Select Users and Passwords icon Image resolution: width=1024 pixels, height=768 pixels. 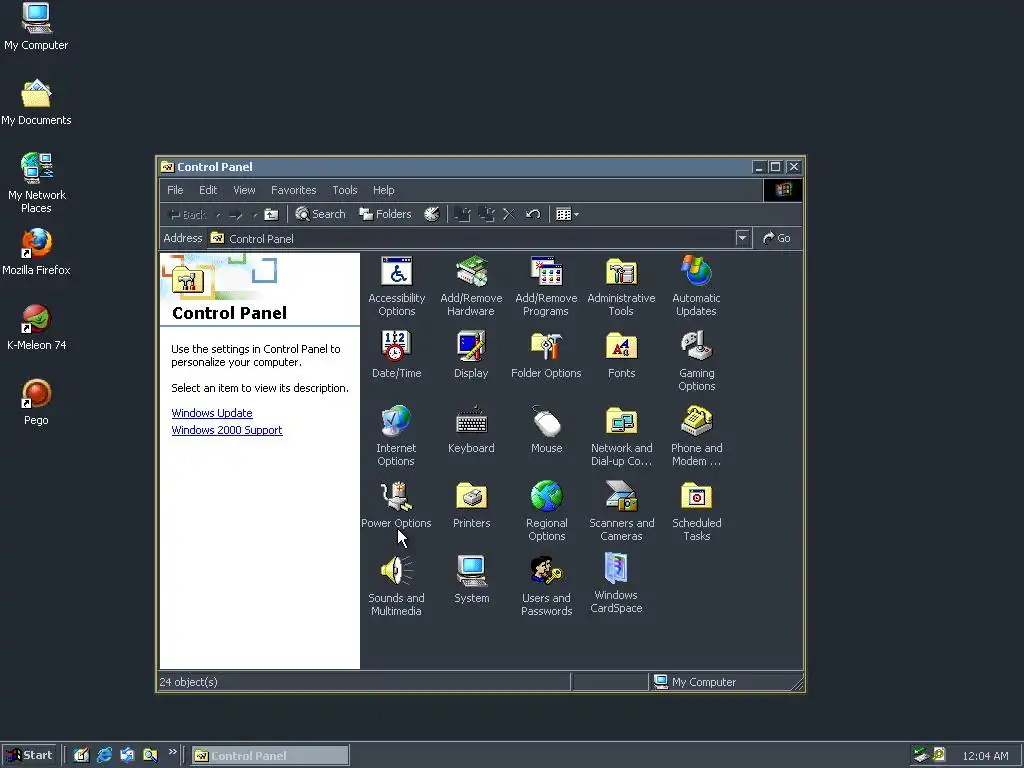(x=547, y=586)
